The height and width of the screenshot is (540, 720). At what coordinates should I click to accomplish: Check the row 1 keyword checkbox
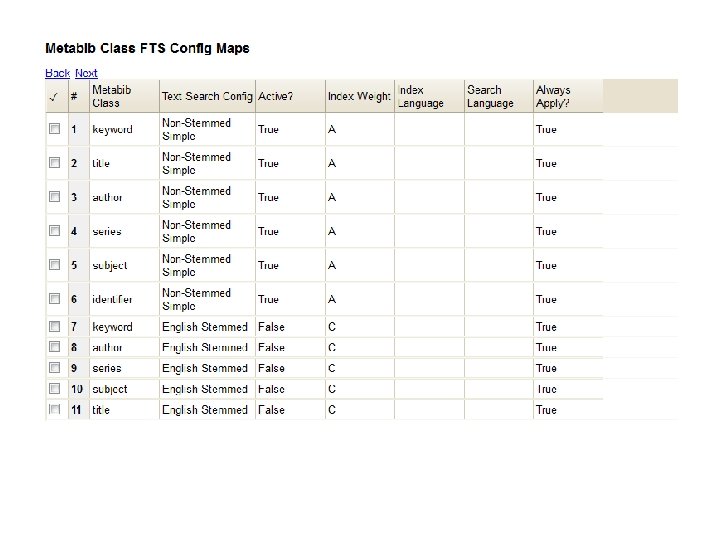click(x=55, y=130)
